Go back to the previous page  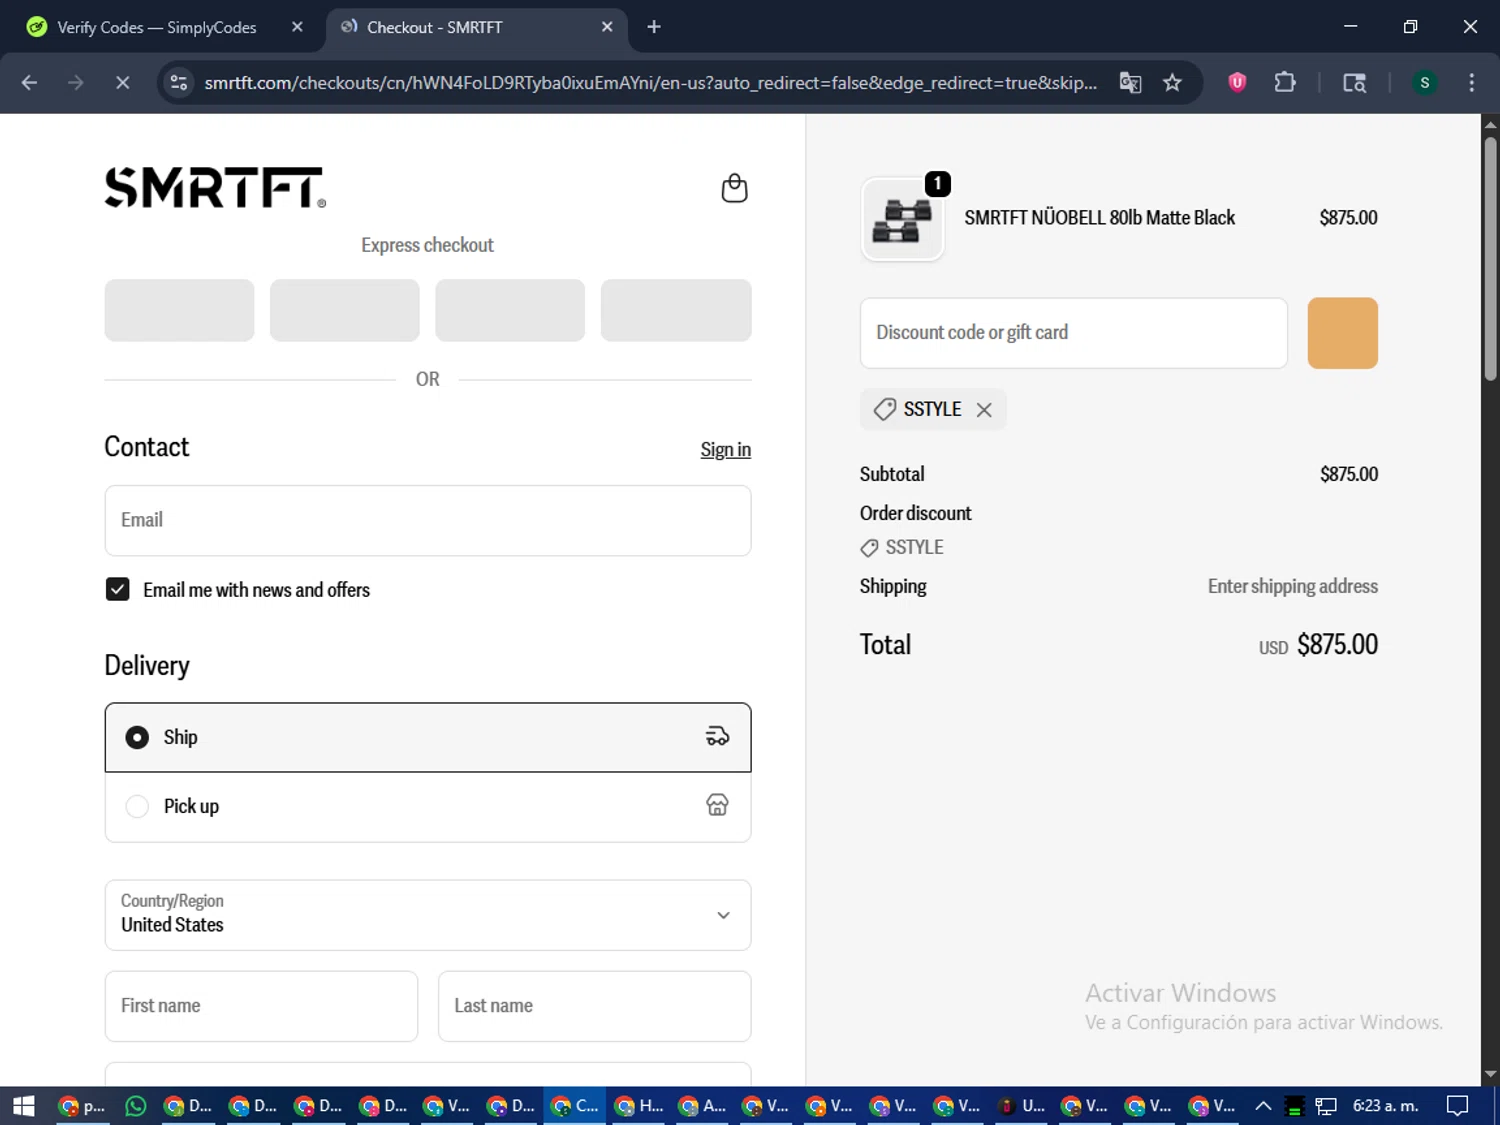coord(29,83)
